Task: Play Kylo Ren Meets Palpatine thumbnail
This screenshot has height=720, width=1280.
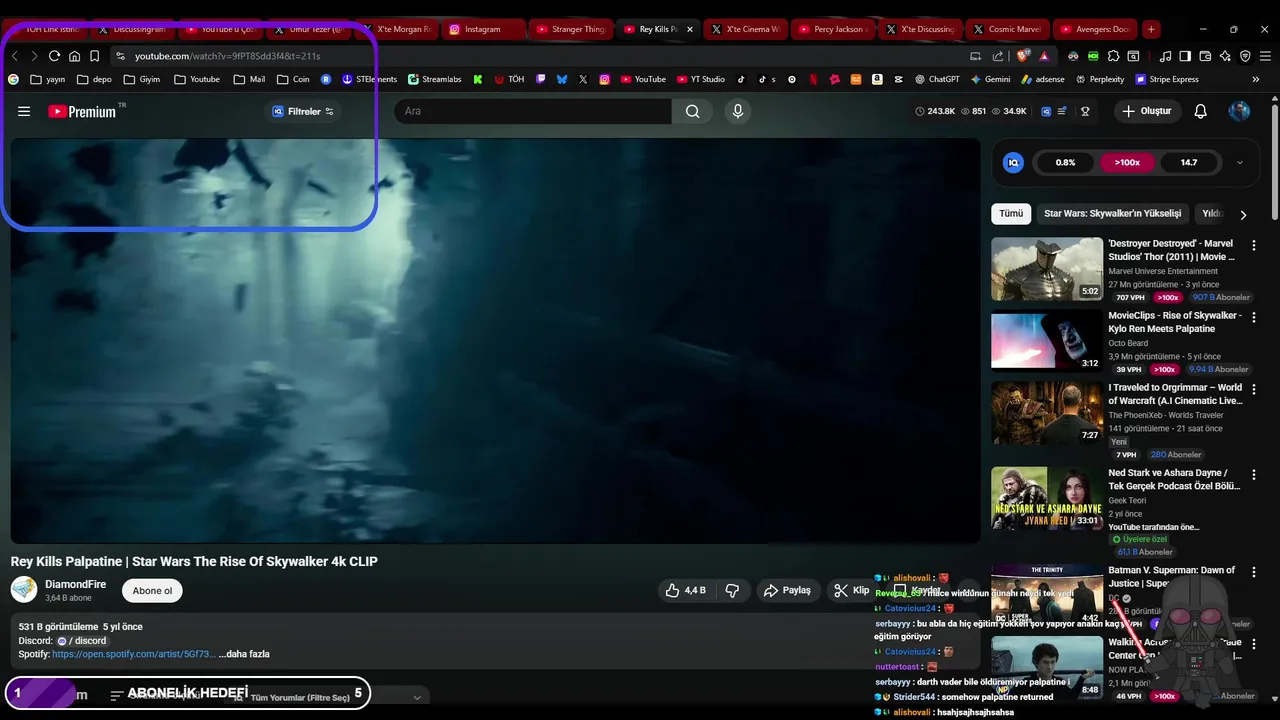Action: coord(1047,341)
